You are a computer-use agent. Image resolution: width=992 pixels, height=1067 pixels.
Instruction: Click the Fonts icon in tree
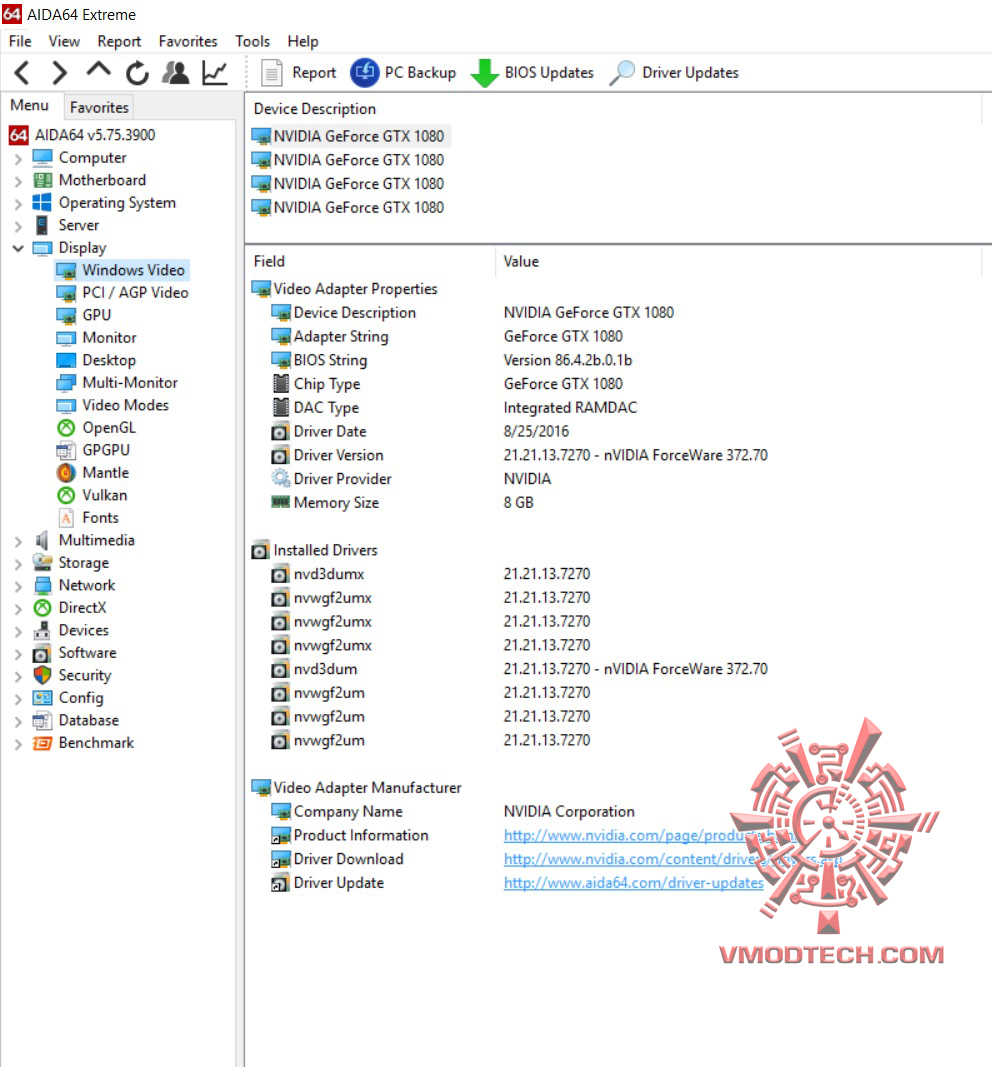pyautogui.click(x=66, y=518)
